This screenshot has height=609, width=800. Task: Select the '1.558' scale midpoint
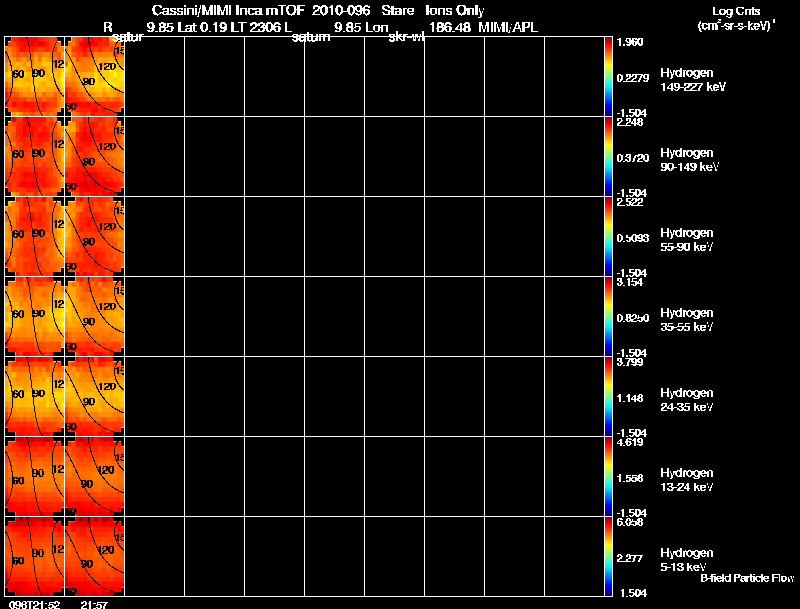point(630,478)
